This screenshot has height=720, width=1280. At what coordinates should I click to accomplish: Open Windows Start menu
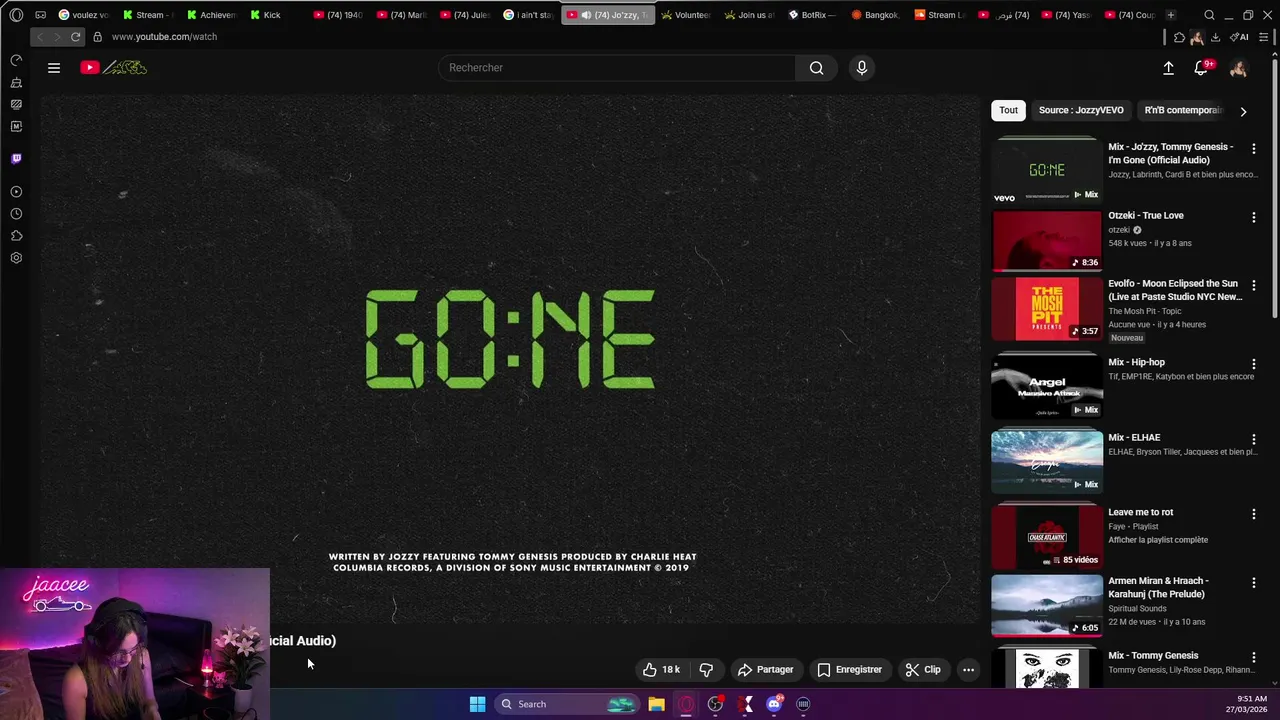pos(477,704)
